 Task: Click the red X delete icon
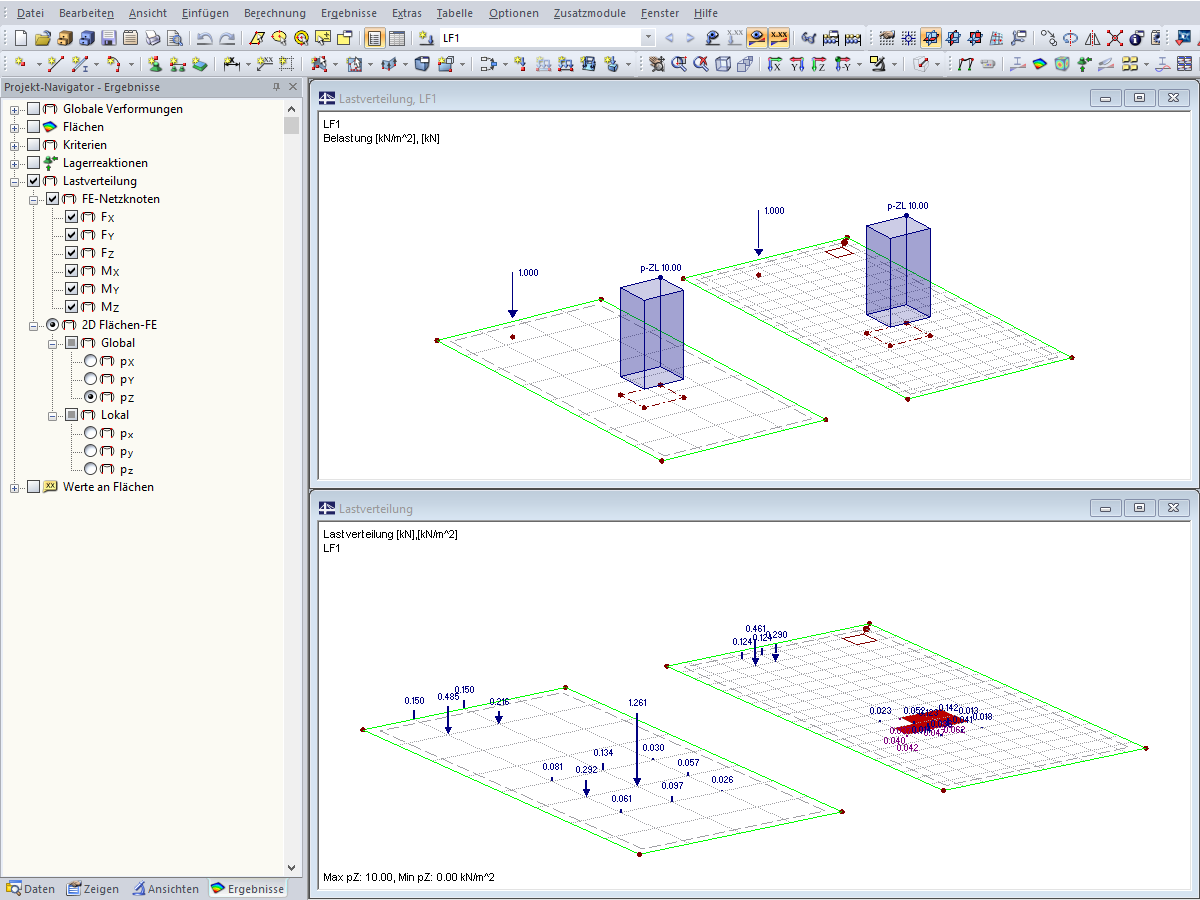1114,38
